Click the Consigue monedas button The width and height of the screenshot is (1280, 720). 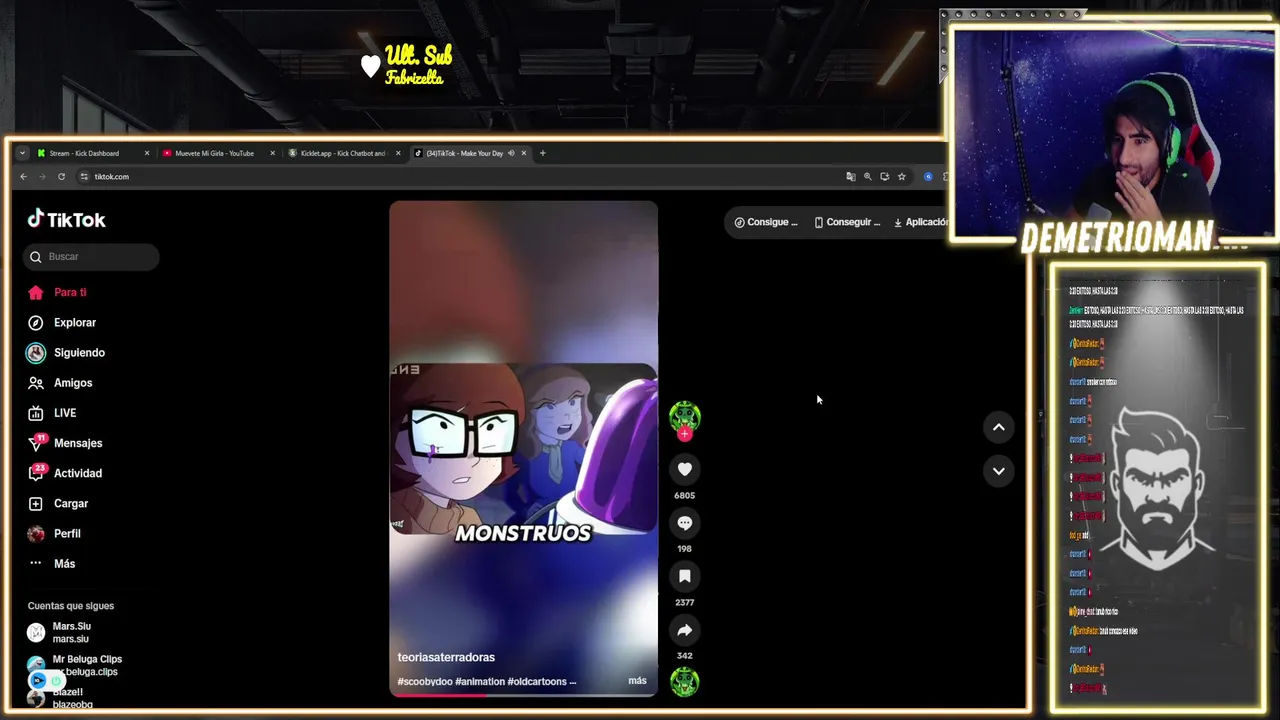click(766, 222)
